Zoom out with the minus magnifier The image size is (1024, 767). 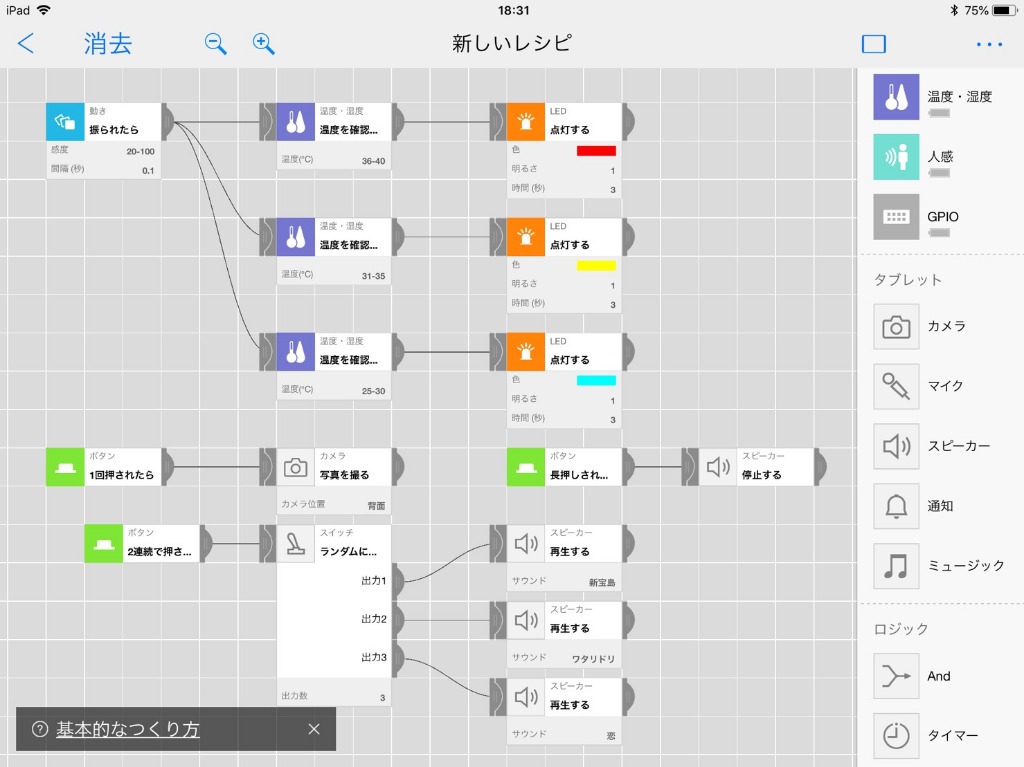click(215, 44)
